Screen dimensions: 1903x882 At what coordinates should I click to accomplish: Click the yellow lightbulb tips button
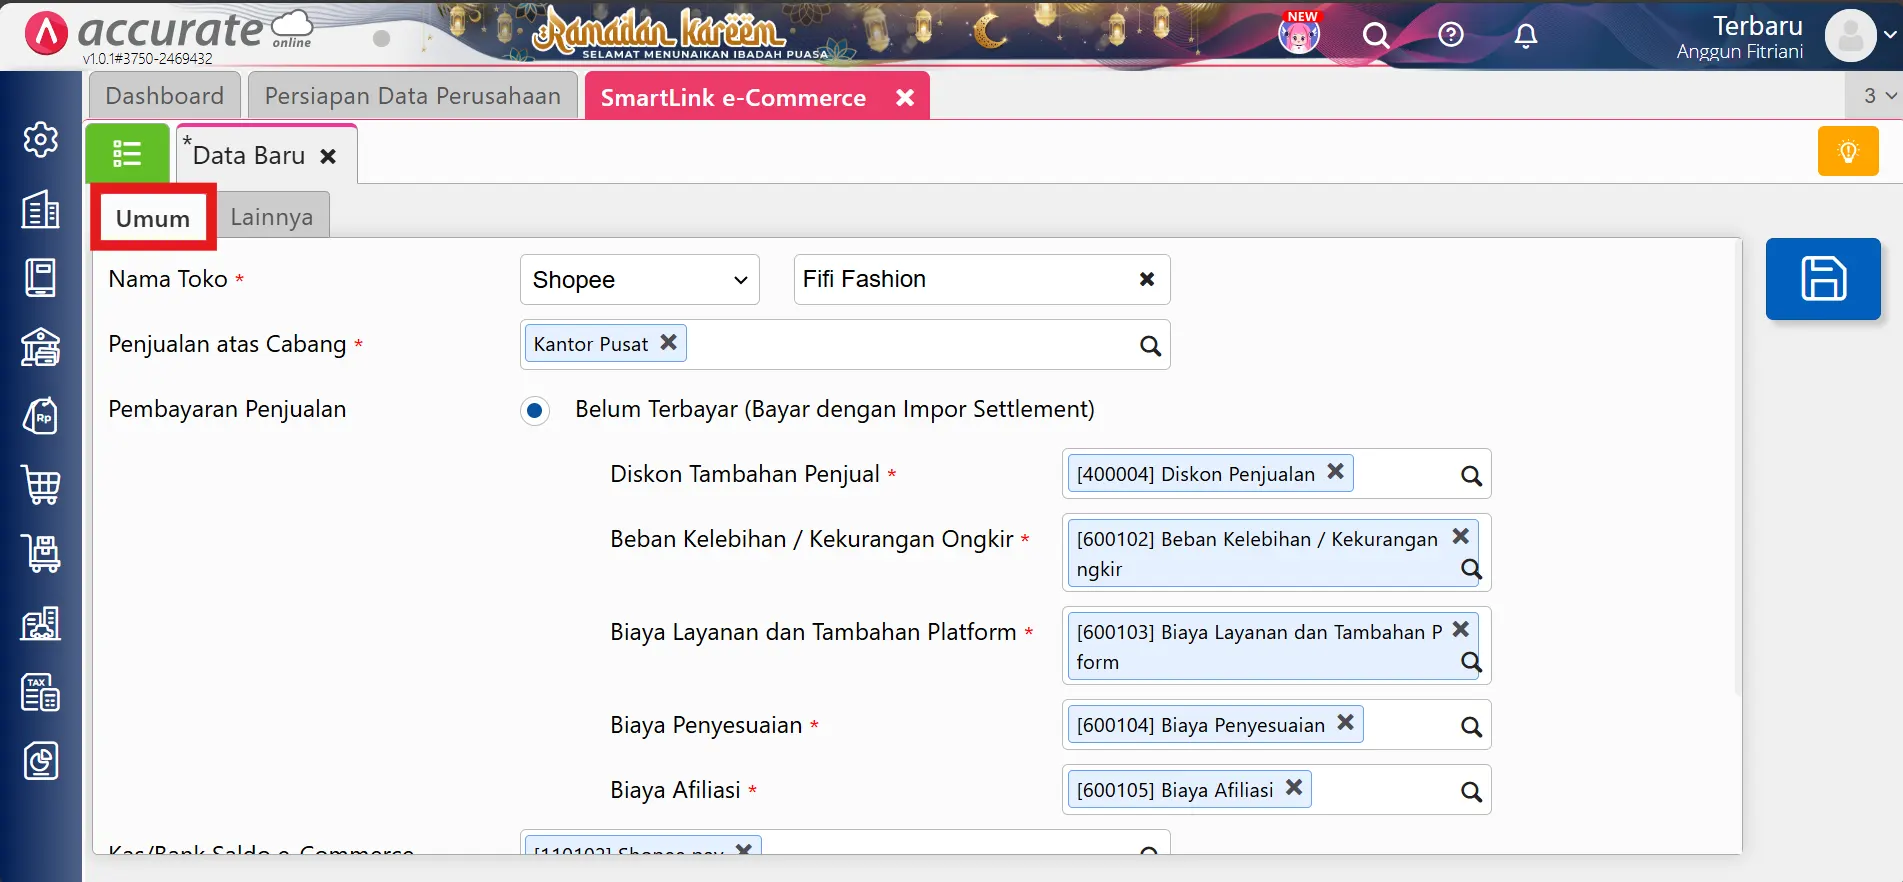pos(1848,151)
